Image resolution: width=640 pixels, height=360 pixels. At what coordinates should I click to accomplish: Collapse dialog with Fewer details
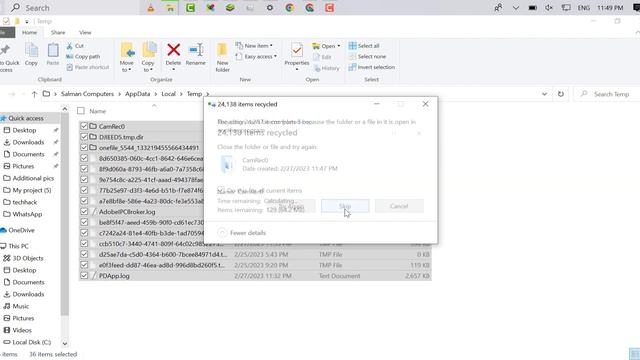[242, 233]
